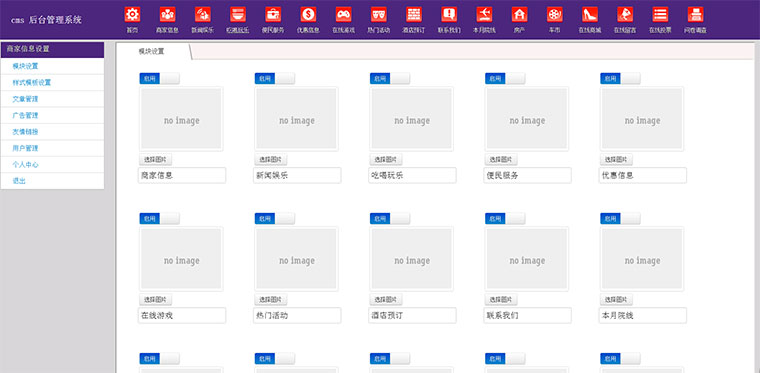Viewport: 760px width, 373px height.
Task: Open the 吃喝玩乐 icon in top bar
Action: point(238,15)
